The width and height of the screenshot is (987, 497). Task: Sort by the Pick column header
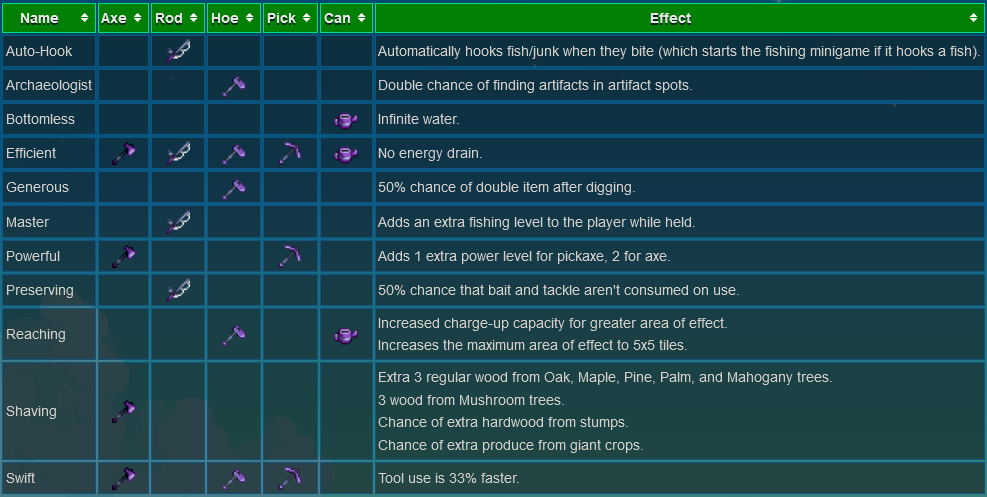[x=290, y=18]
